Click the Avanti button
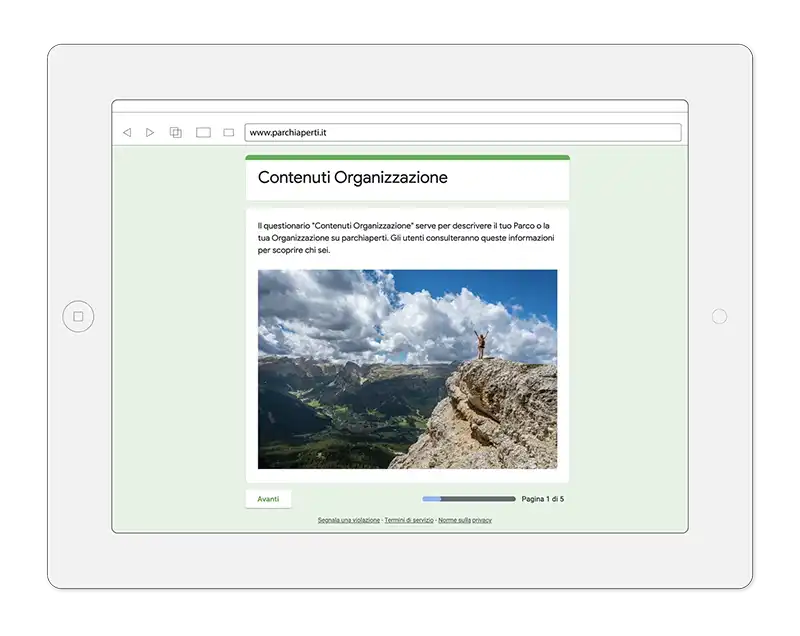The image size is (800, 636). point(268,499)
